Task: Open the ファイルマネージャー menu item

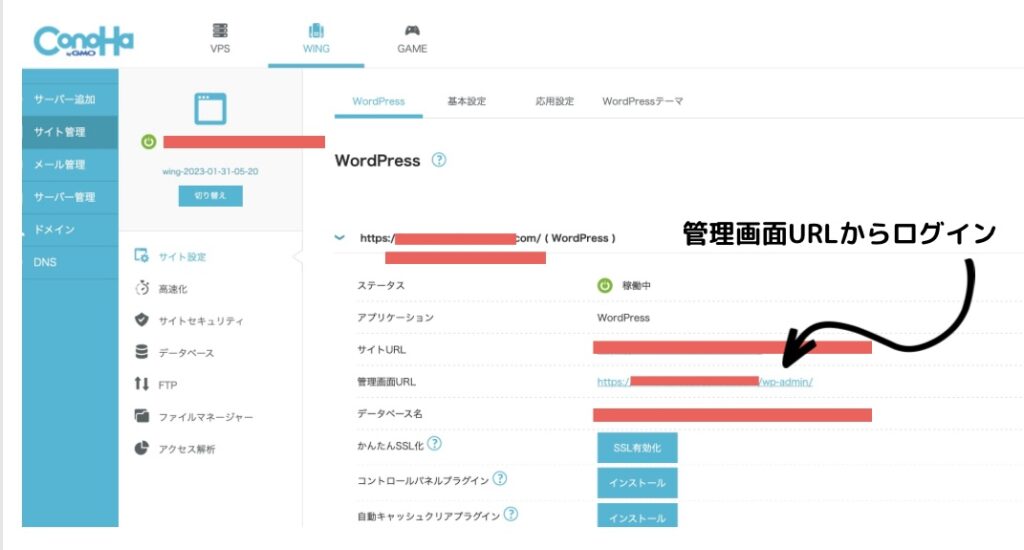Action: [x=206, y=417]
